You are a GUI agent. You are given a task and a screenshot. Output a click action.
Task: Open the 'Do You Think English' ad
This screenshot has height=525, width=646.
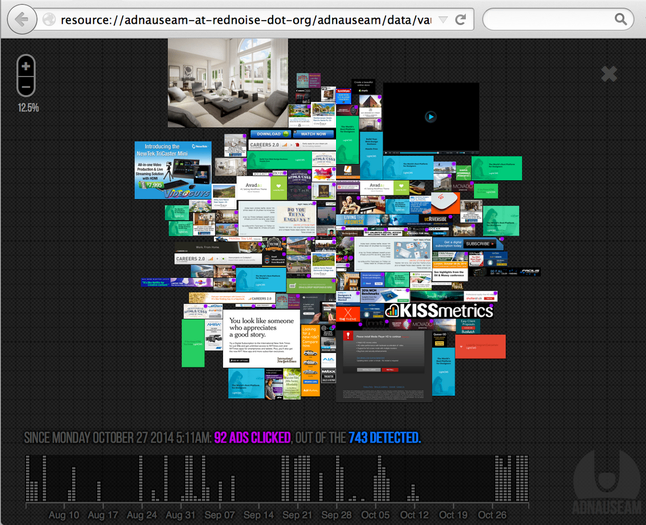pyautogui.click(x=277, y=218)
